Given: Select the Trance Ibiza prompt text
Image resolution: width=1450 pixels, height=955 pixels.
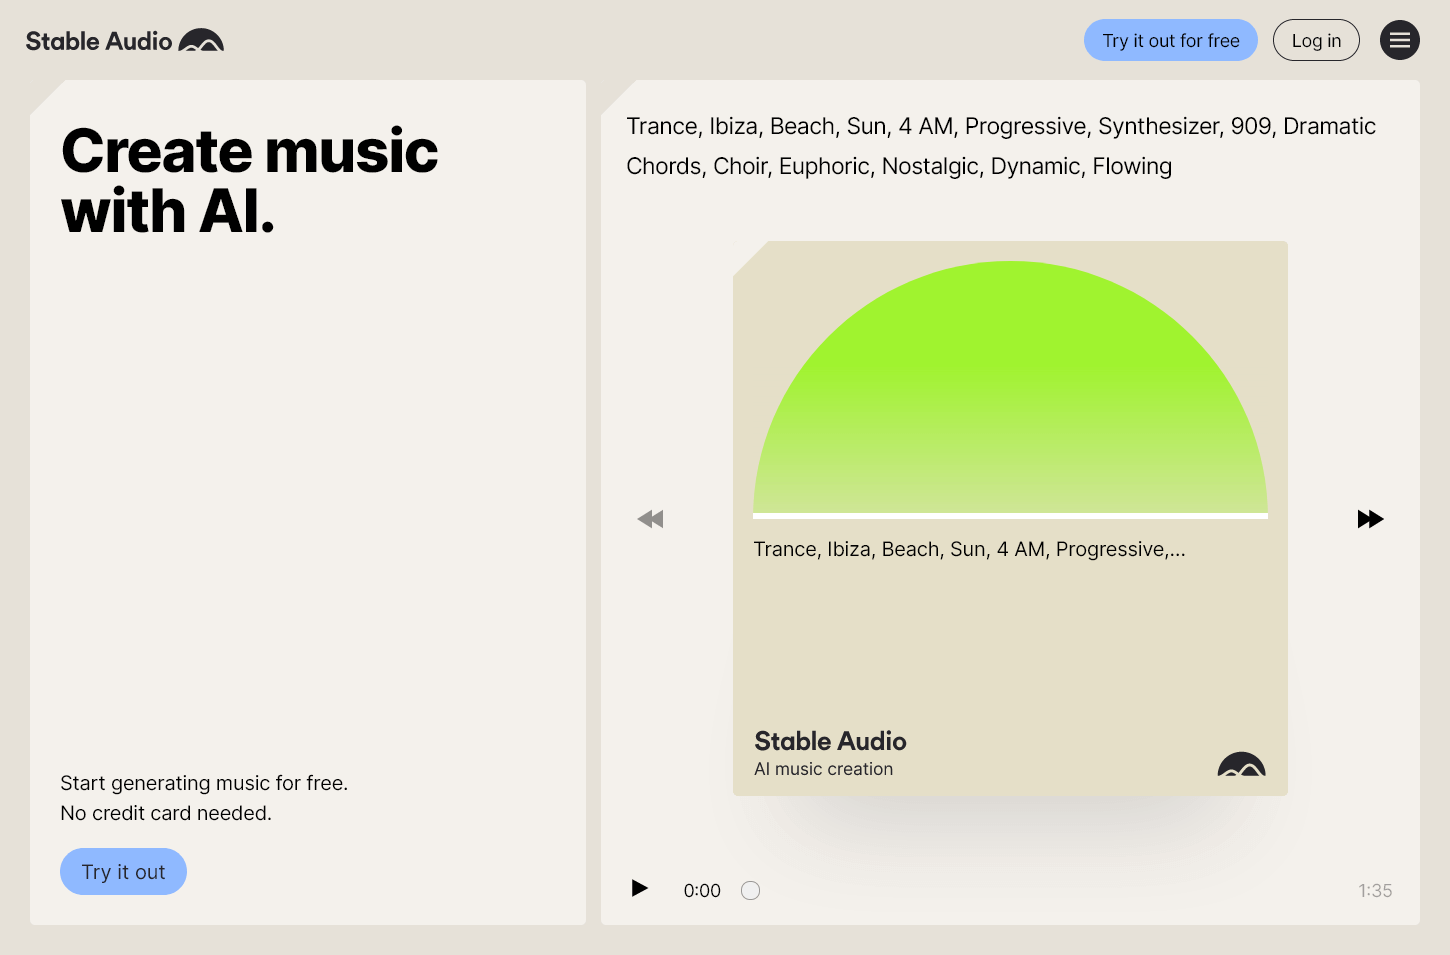Looking at the screenshot, I should pos(1000,146).
